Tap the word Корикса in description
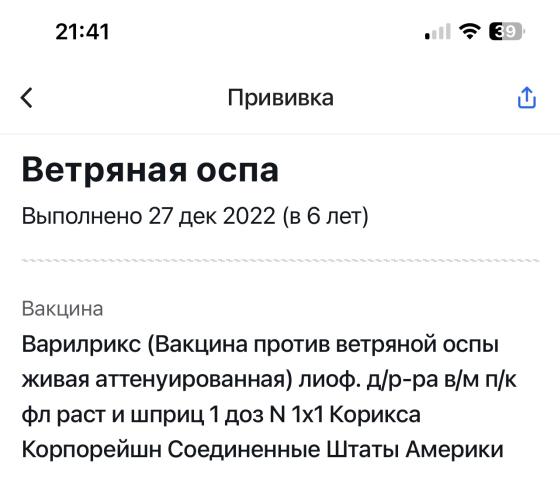Image resolution: width=560 pixels, height=500 pixels. click(375, 415)
